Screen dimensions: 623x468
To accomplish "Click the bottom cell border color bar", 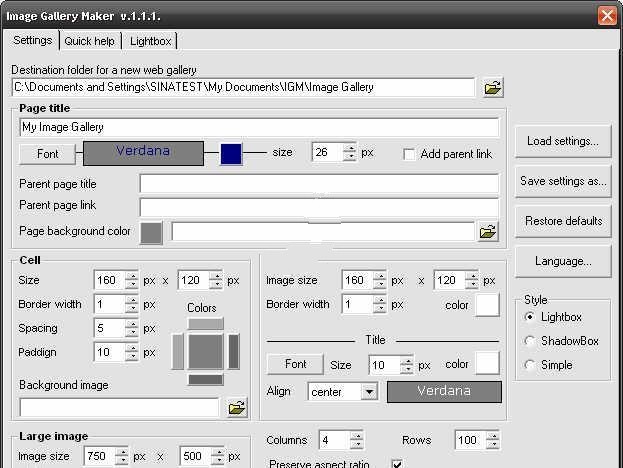I will pyautogui.click(x=206, y=379).
